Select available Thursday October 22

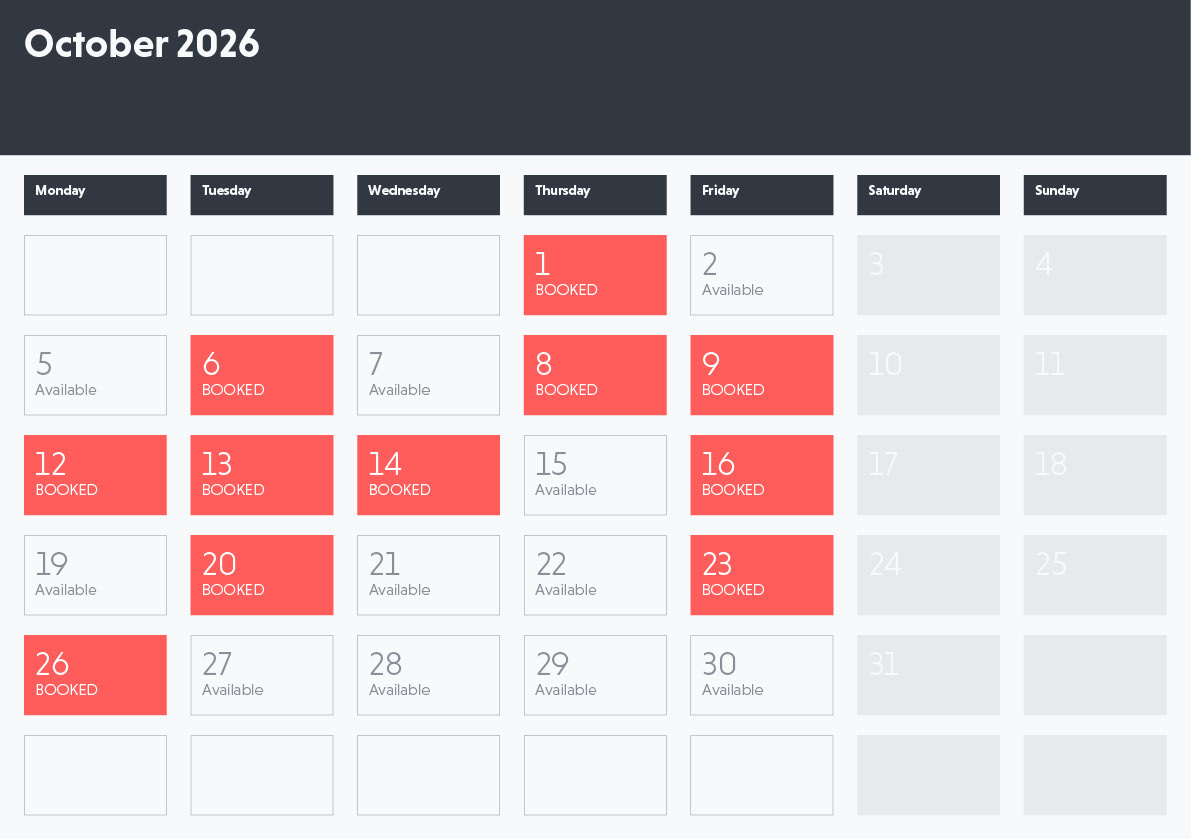tap(595, 575)
